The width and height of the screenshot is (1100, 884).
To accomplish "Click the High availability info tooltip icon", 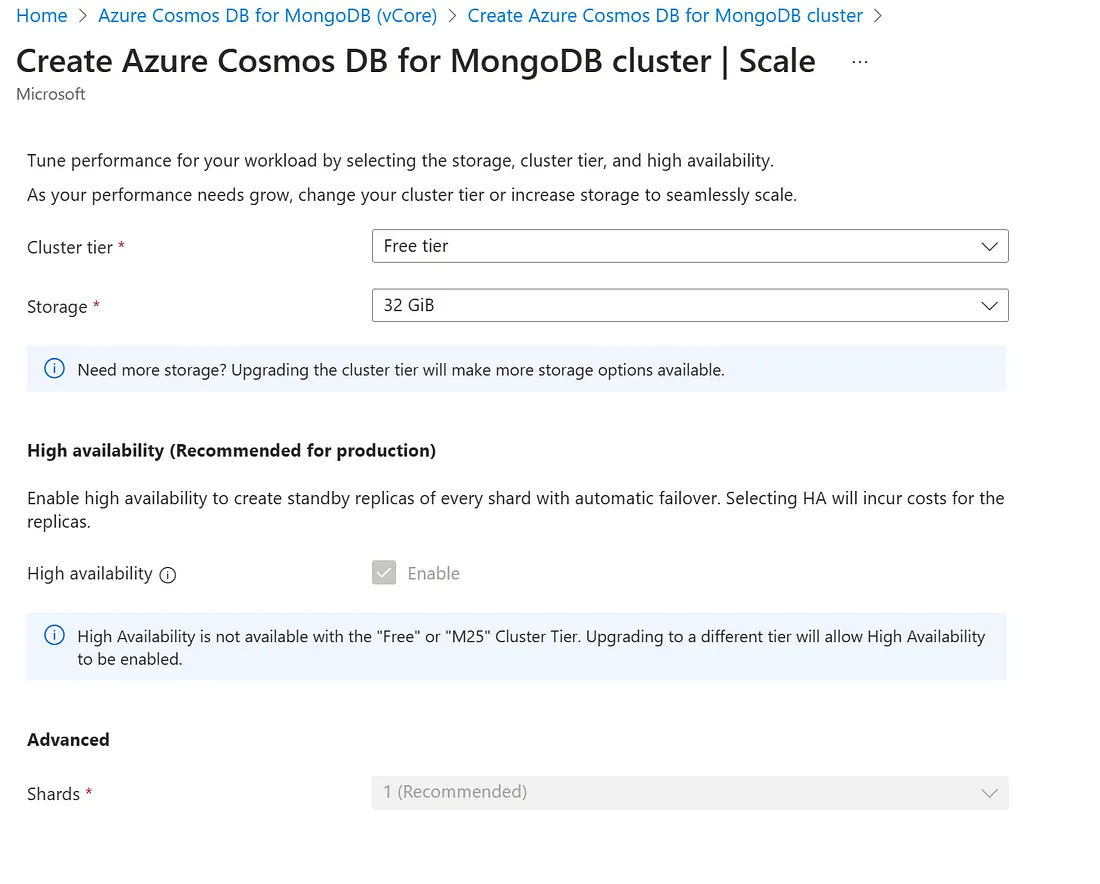I will point(168,575).
